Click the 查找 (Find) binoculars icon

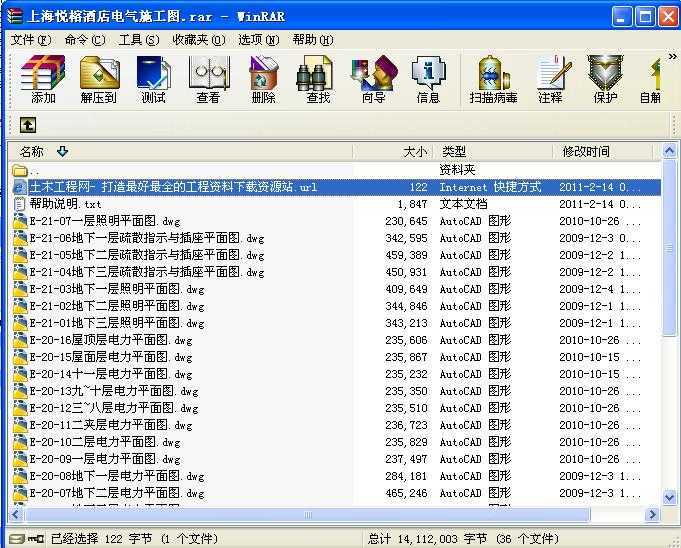tap(315, 73)
